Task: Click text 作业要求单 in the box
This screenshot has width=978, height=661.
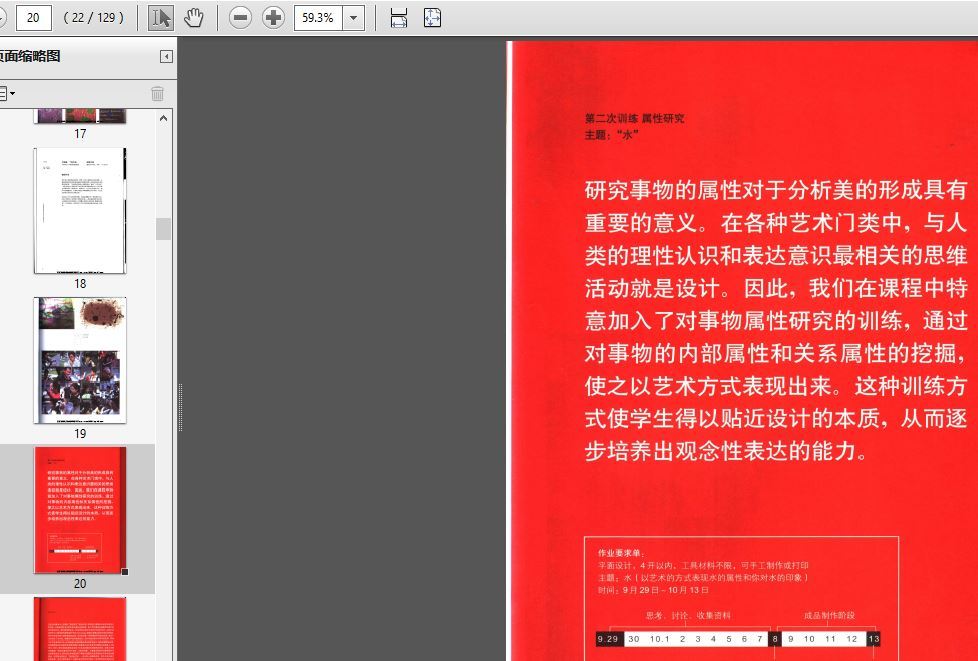Action: click(621, 553)
